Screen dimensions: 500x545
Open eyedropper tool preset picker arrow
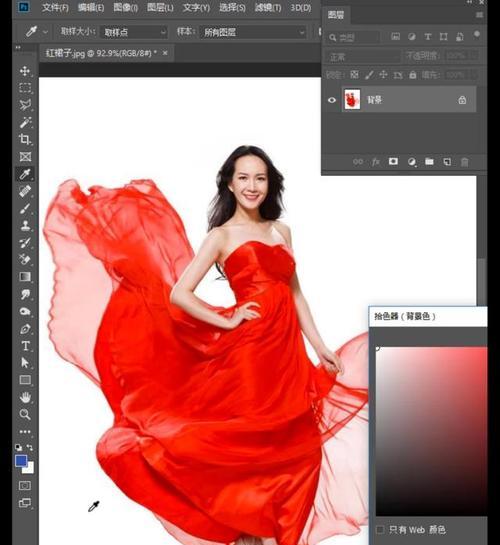click(46, 32)
